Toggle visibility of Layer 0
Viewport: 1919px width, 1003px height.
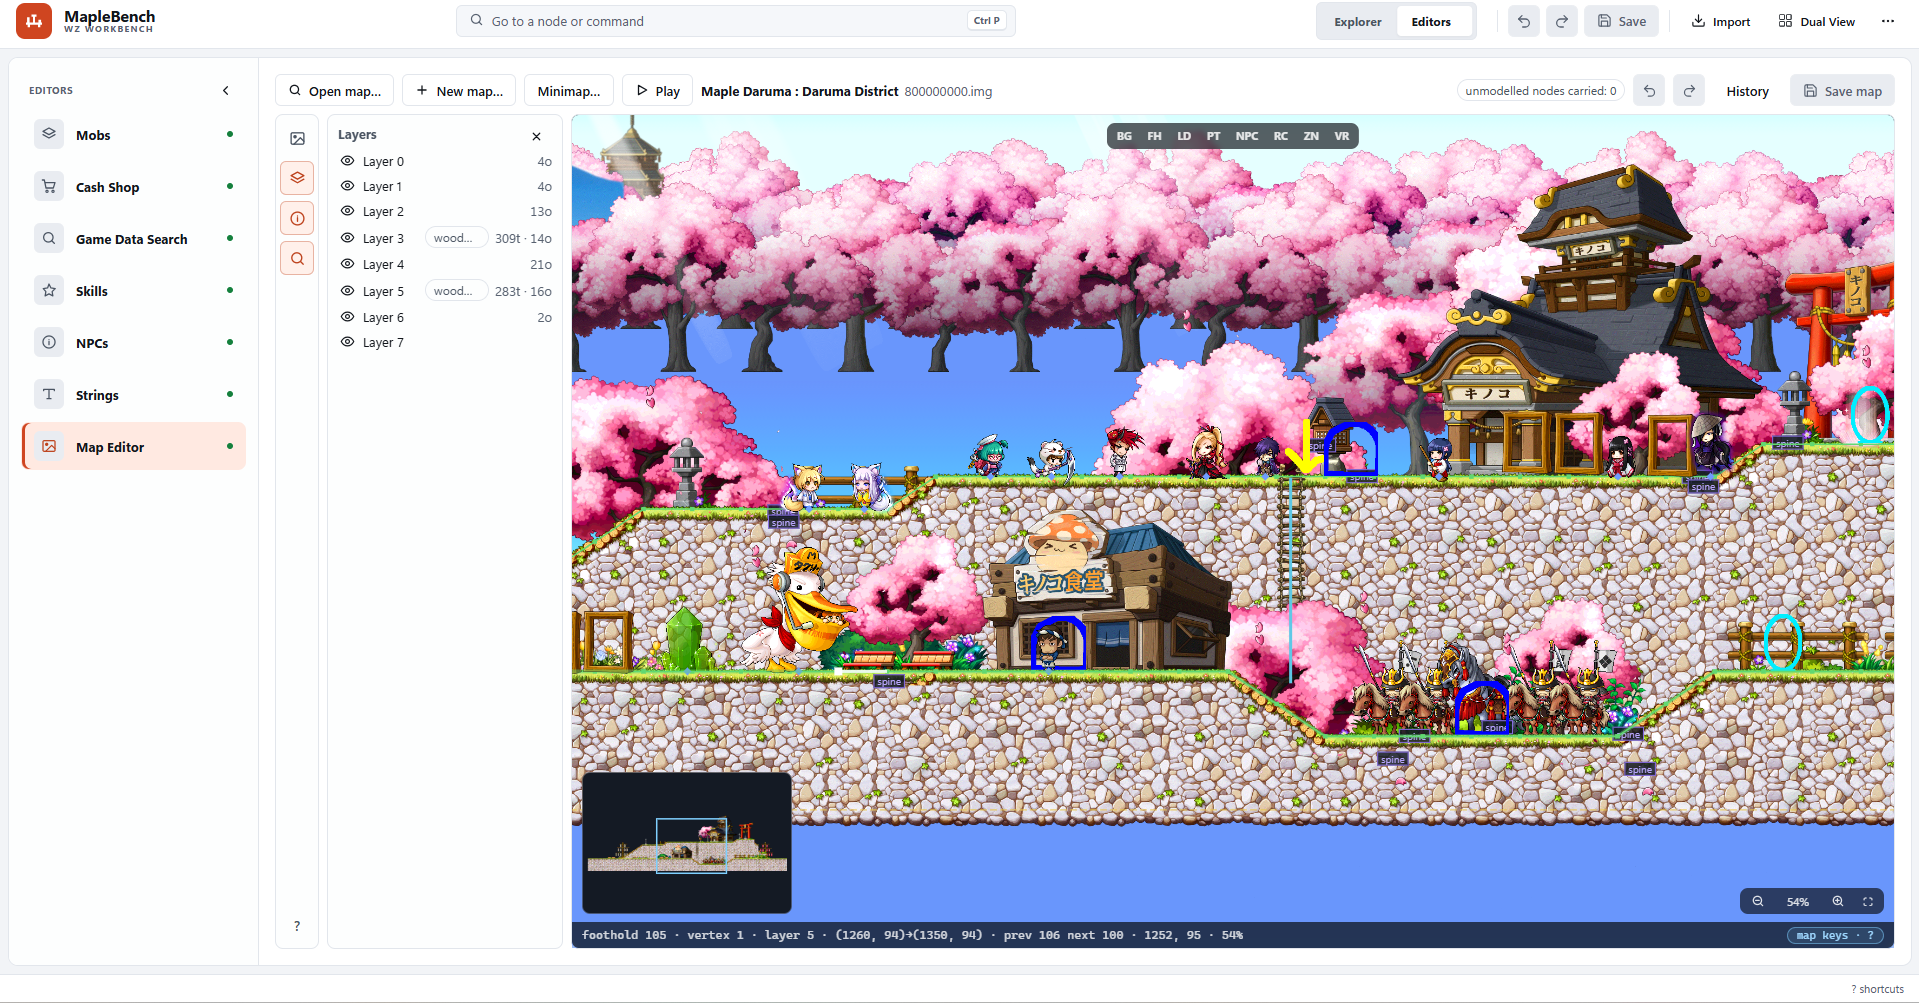[348, 161]
